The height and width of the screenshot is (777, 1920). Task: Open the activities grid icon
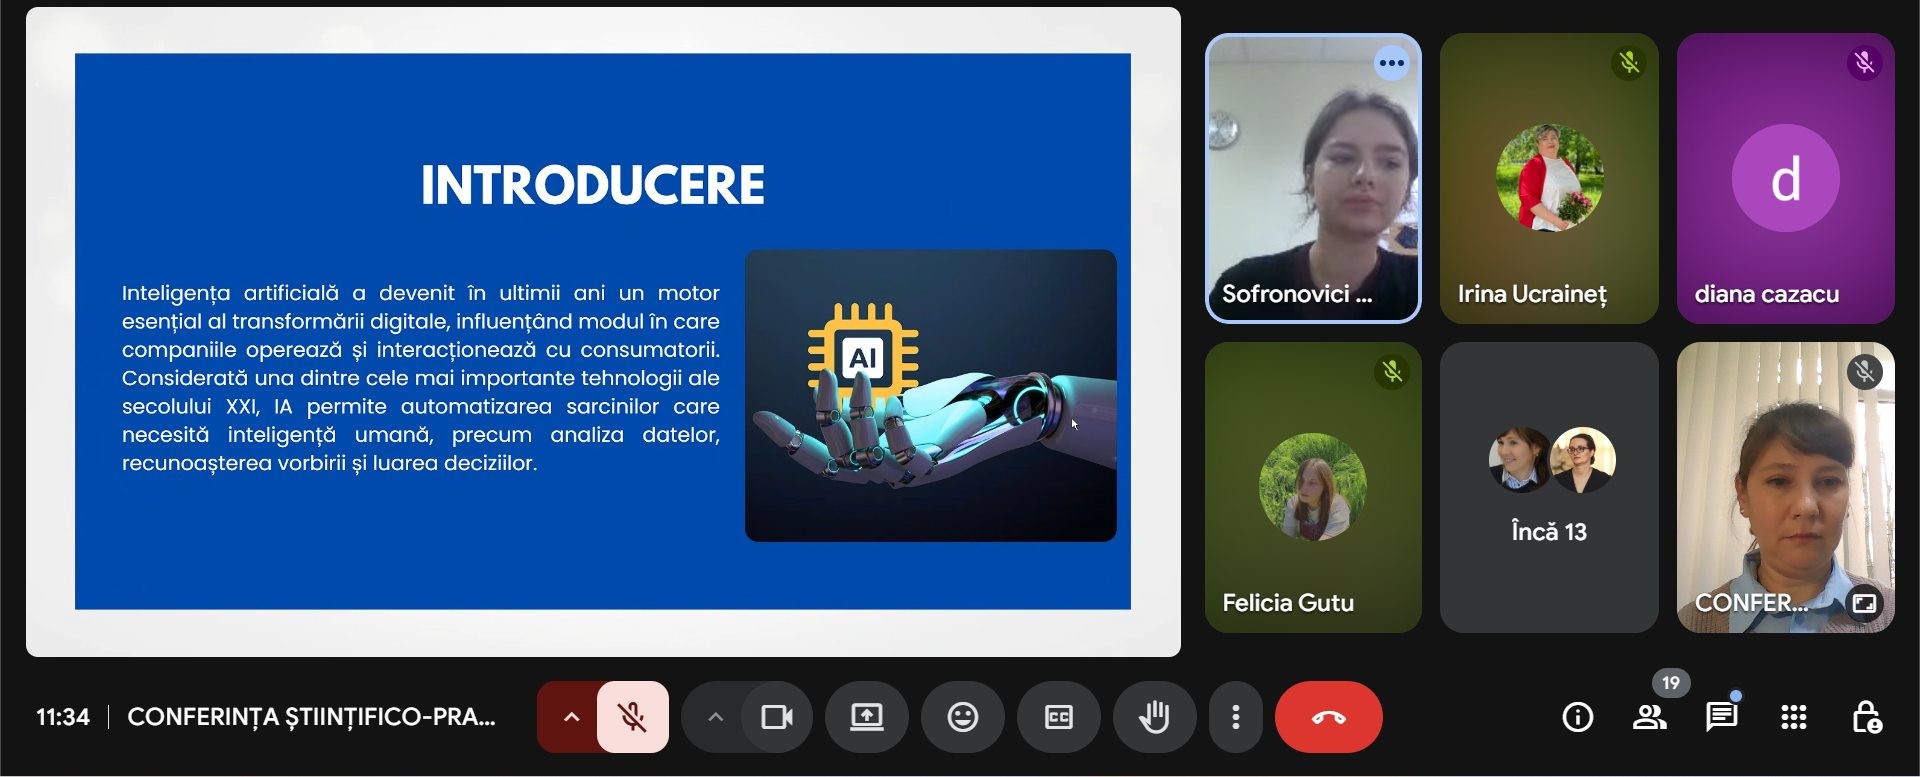1793,717
